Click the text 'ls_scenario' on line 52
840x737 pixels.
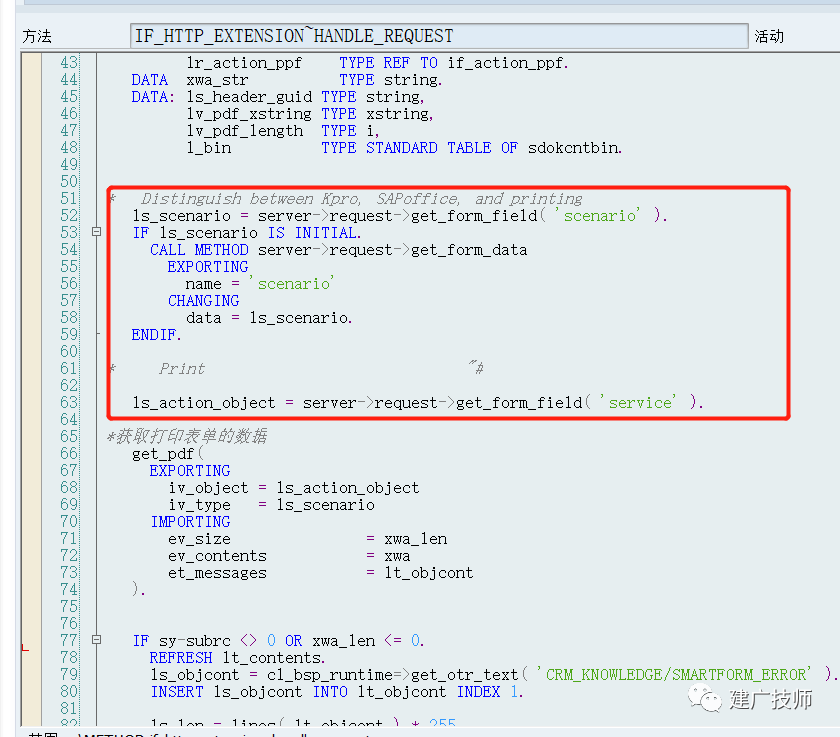point(182,216)
